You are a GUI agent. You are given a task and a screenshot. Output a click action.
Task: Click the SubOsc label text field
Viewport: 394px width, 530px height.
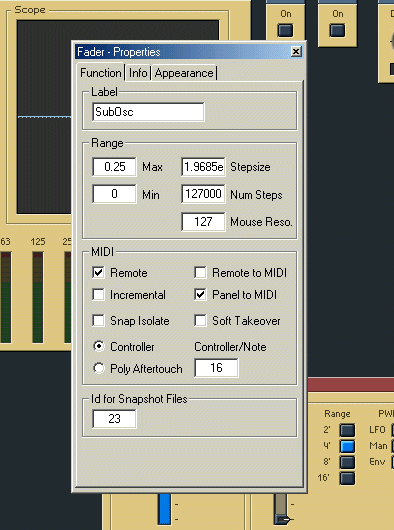[x=148, y=112]
